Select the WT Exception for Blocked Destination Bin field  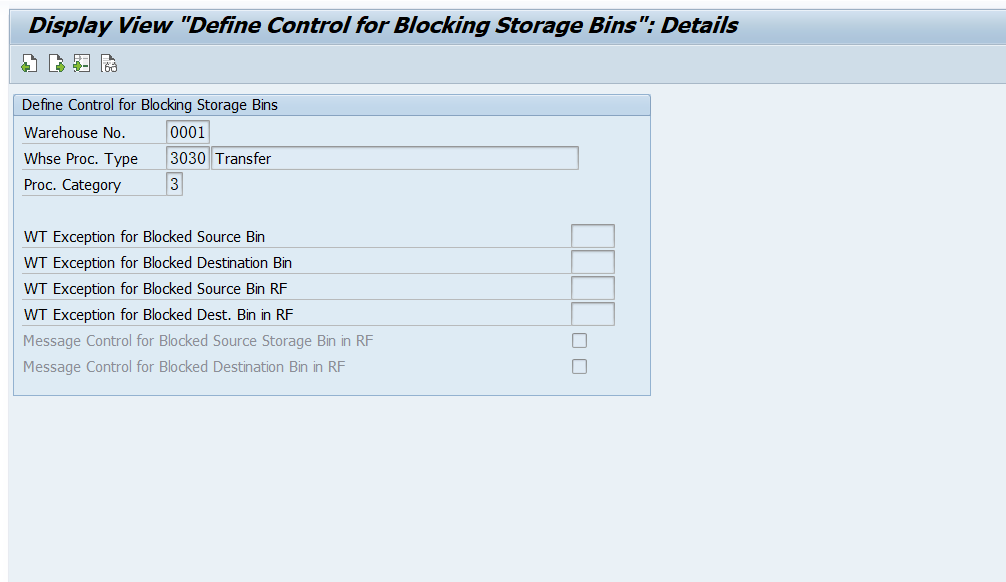(592, 263)
